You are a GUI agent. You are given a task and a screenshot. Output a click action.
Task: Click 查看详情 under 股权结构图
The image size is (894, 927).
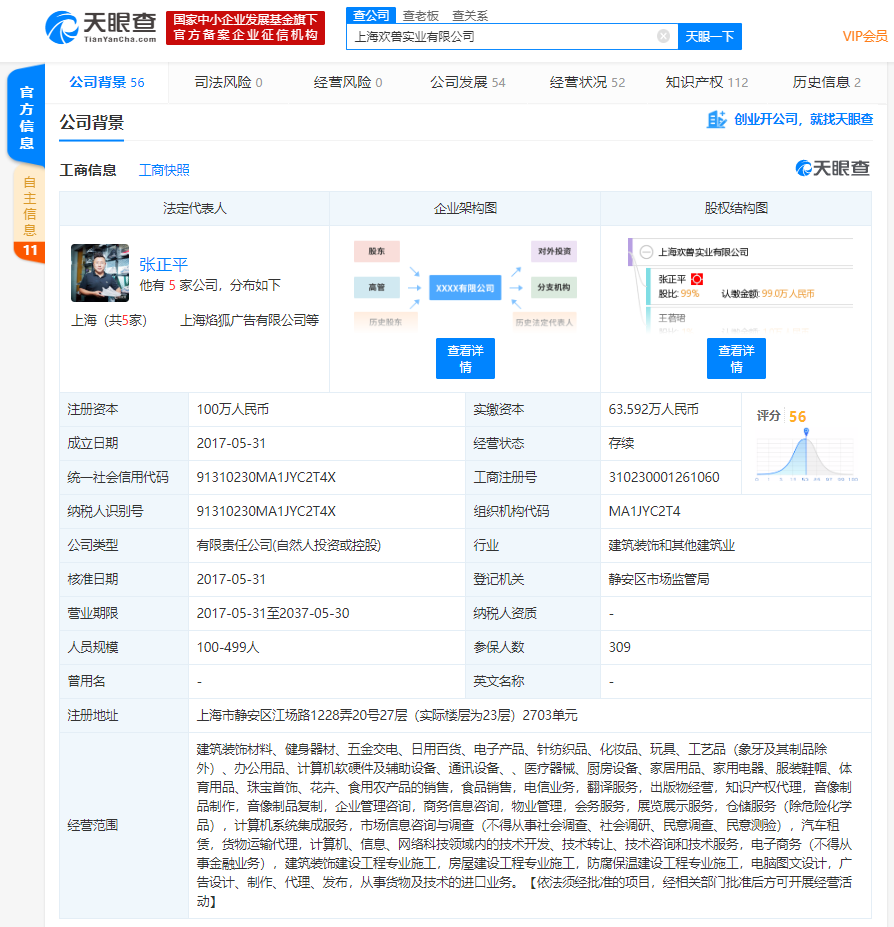point(736,358)
